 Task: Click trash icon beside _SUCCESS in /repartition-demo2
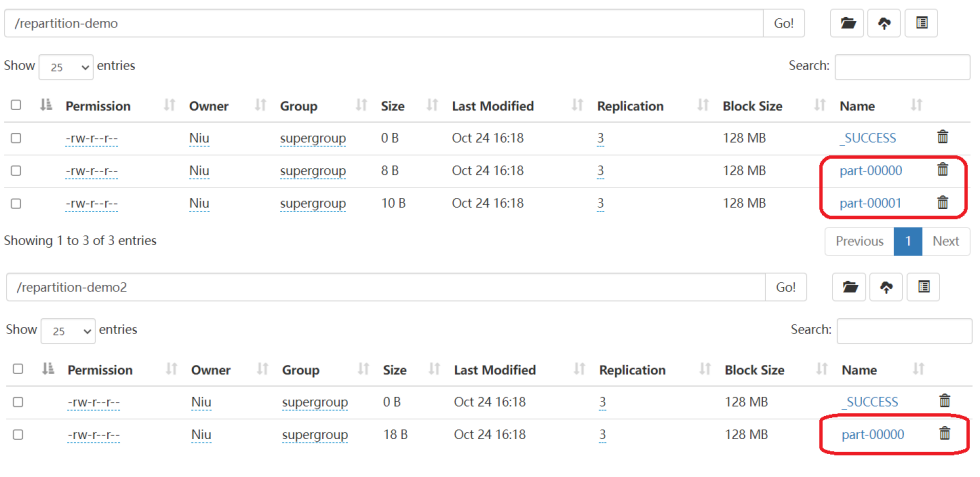click(x=944, y=401)
